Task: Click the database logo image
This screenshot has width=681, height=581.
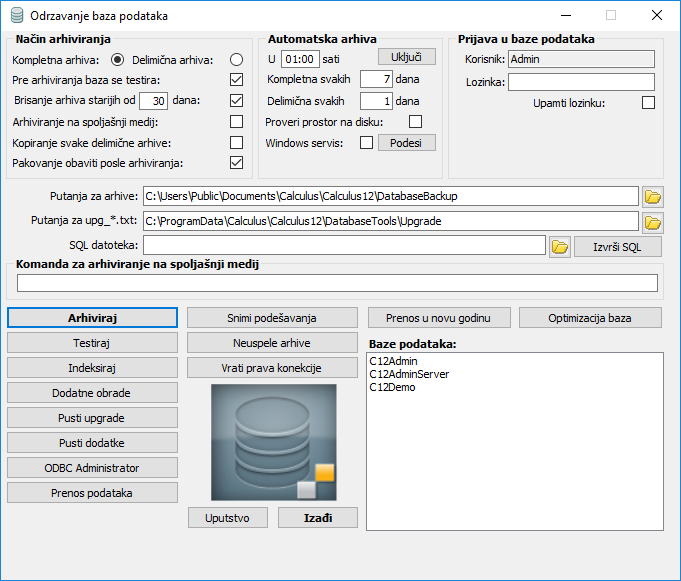Action: point(273,441)
